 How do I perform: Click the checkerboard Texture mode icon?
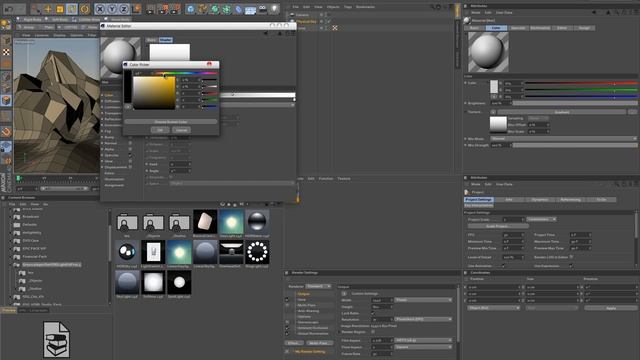(x=6, y=52)
